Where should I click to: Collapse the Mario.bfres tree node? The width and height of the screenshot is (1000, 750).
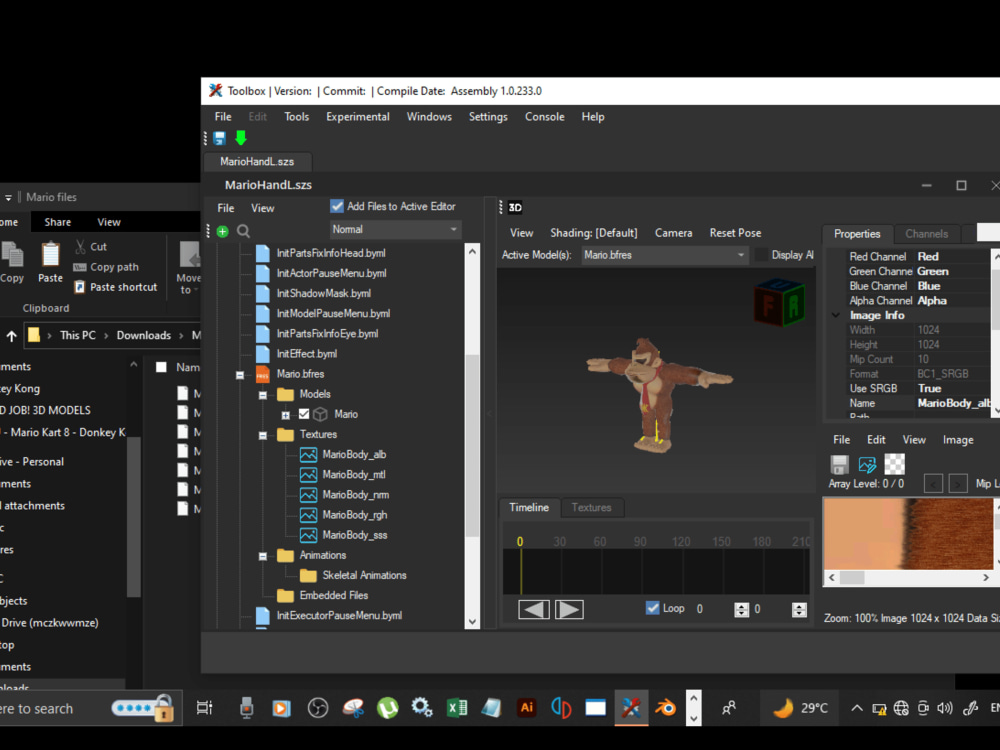coord(240,375)
